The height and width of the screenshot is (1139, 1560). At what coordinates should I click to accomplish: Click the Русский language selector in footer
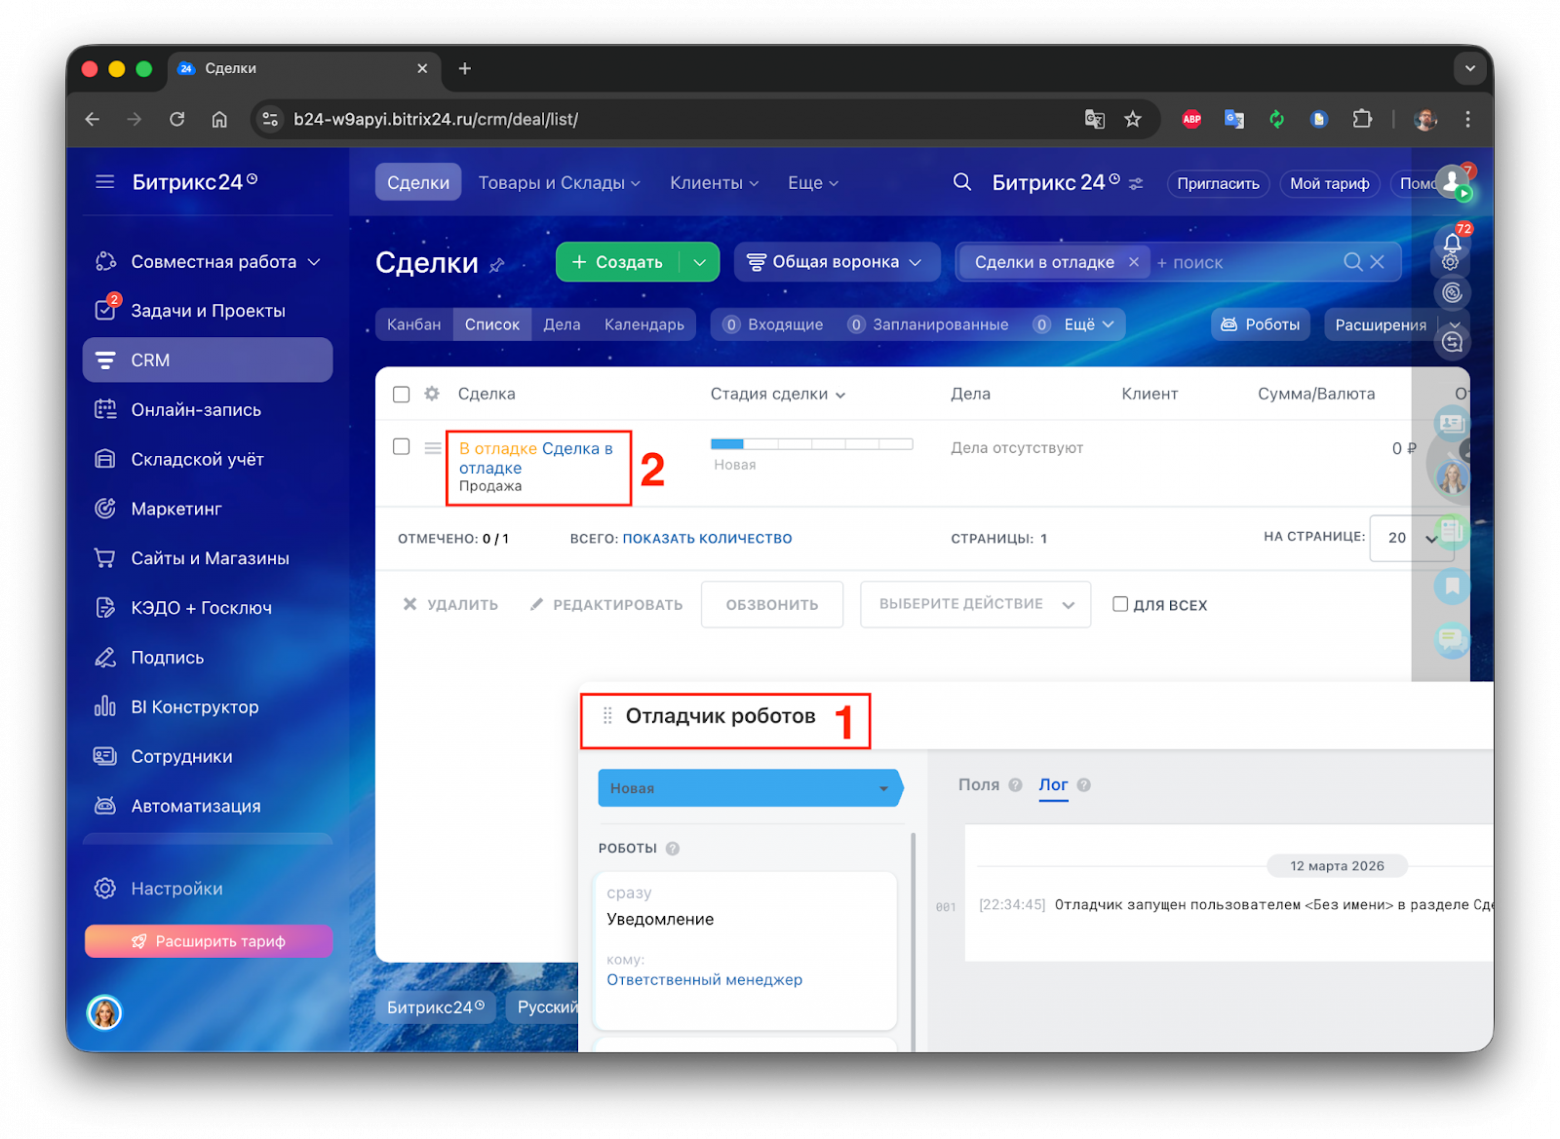click(546, 1007)
